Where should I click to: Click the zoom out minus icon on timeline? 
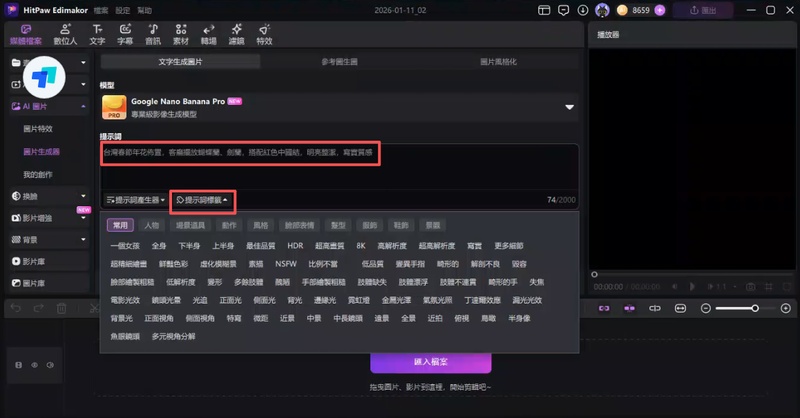tap(706, 308)
